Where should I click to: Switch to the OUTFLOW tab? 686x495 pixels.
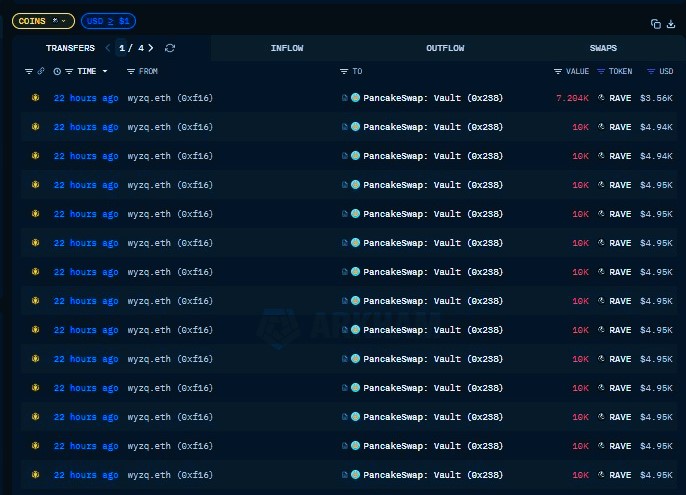445,48
